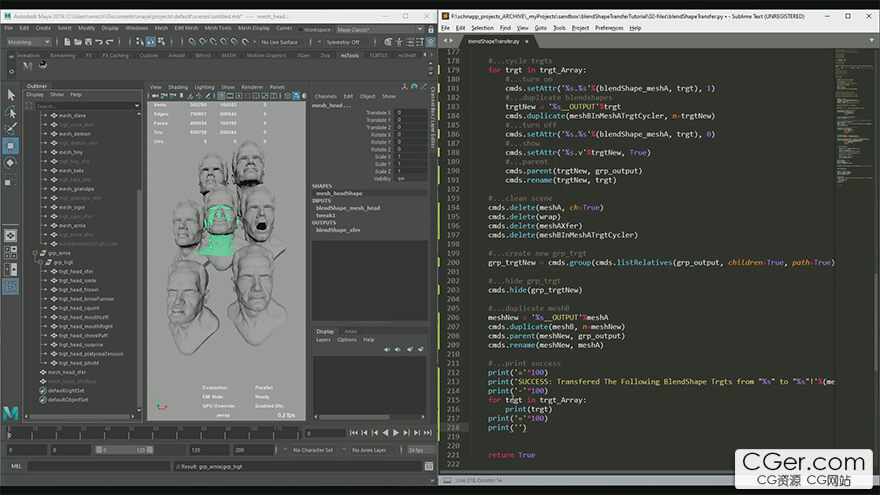Select trgt_head_smile in the Outliner
880x495 pixels.
tap(77, 281)
